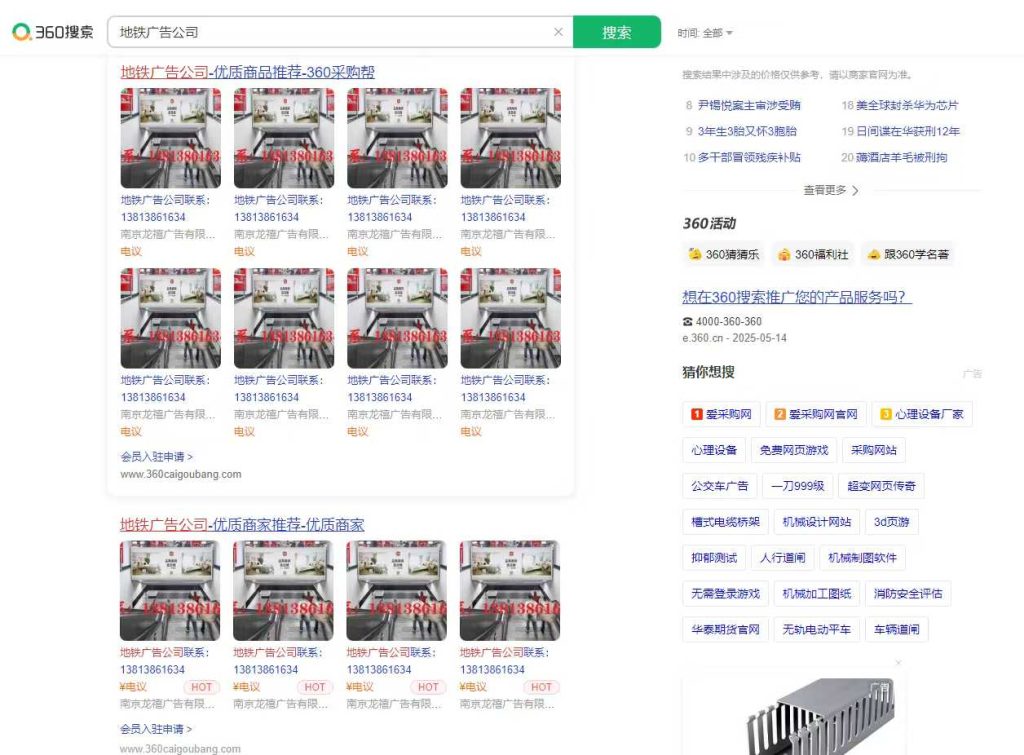Open hot search 日间谍在华获刑12年
The height and width of the screenshot is (755, 1024).
click(x=908, y=131)
